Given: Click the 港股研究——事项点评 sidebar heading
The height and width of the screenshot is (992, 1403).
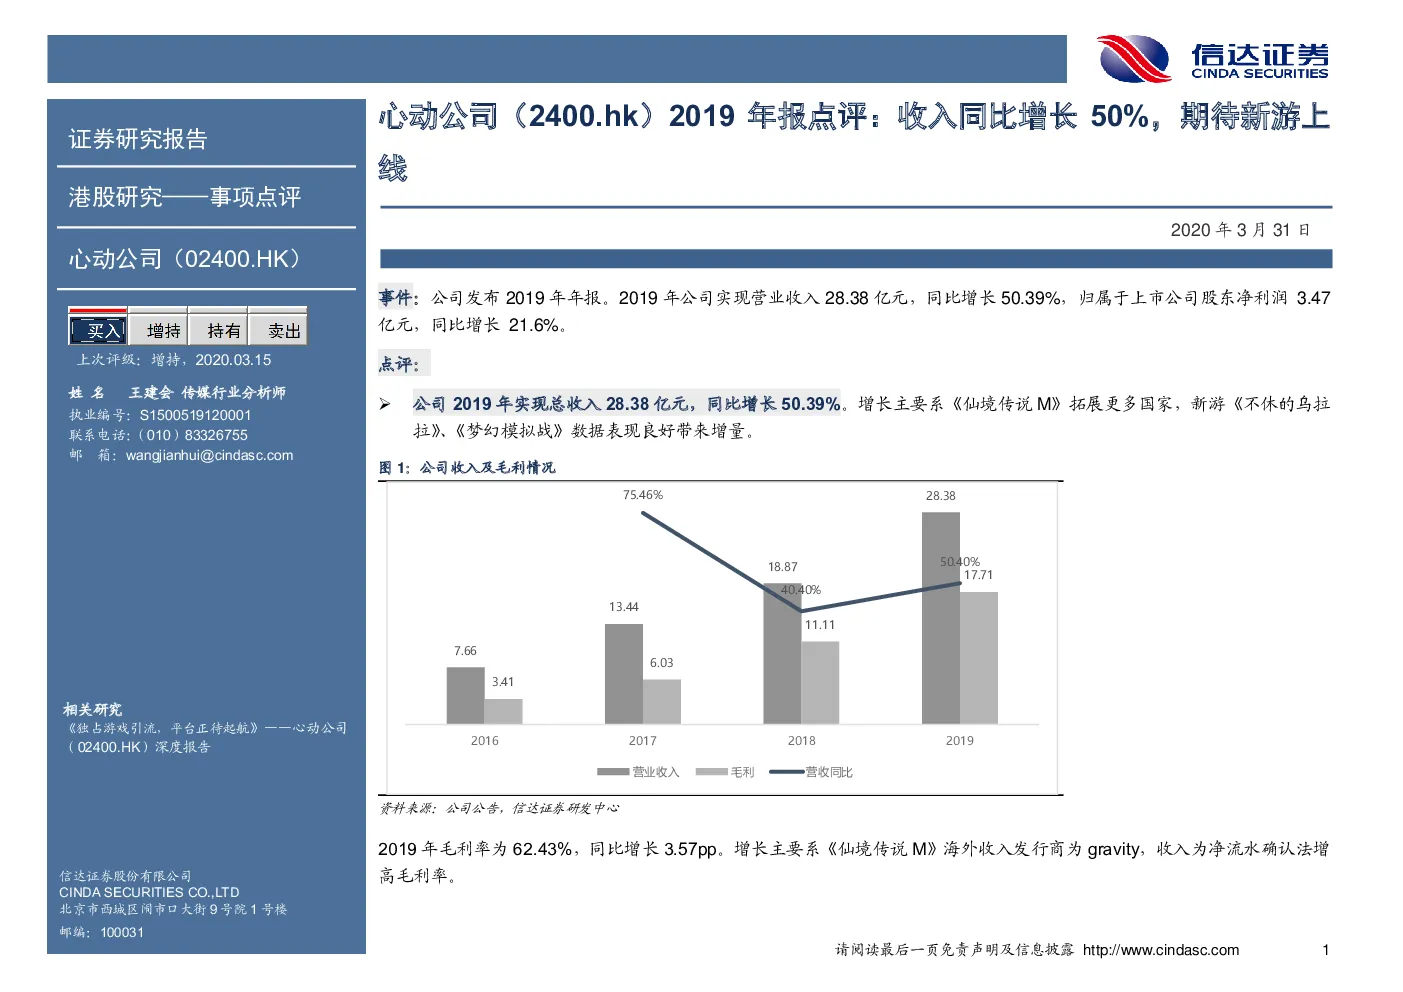Looking at the screenshot, I should click(185, 197).
